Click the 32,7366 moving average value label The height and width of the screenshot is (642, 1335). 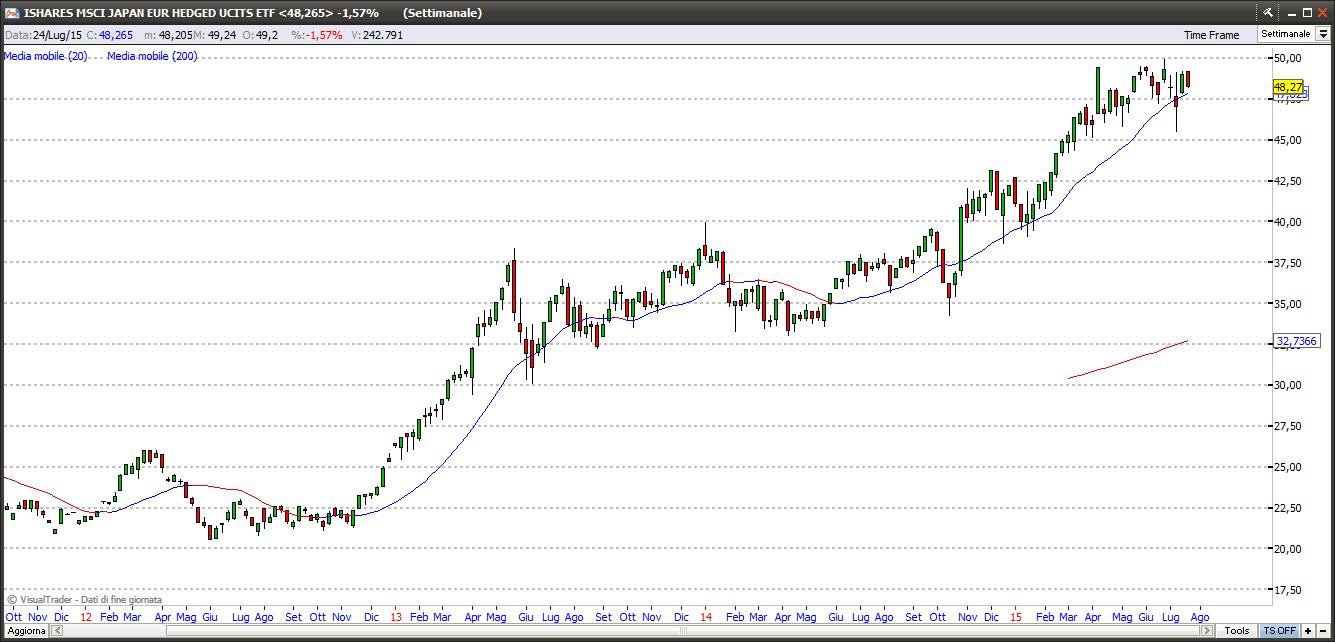click(x=1296, y=342)
